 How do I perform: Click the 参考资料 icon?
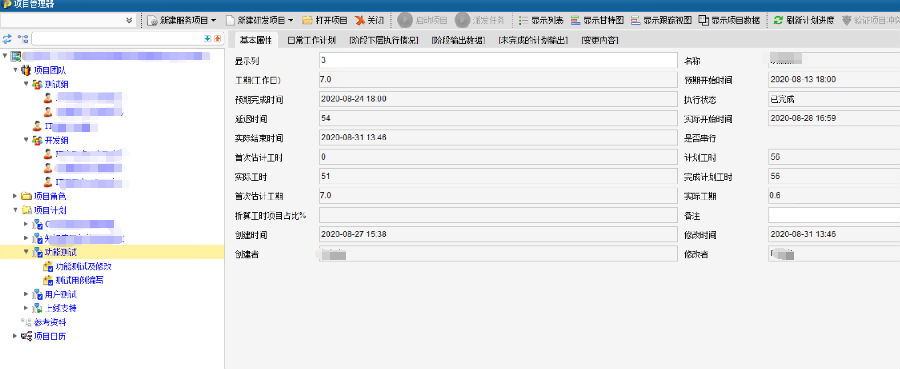(26, 323)
